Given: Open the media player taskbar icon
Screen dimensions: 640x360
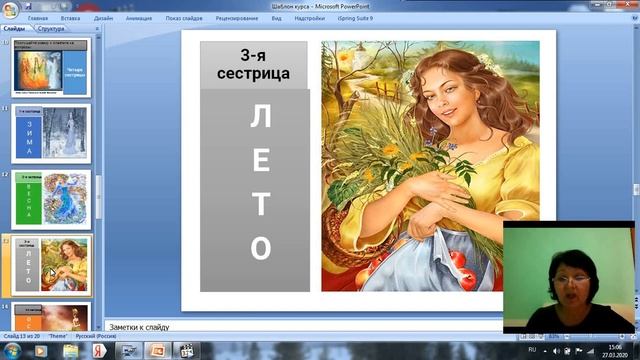Looking at the screenshot, I should pyautogui.click(x=40, y=351).
